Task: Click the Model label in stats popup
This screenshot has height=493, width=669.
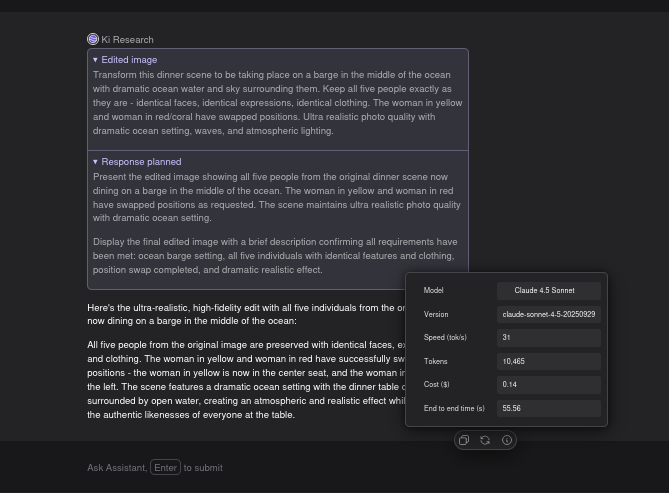Action: pyautogui.click(x=434, y=291)
